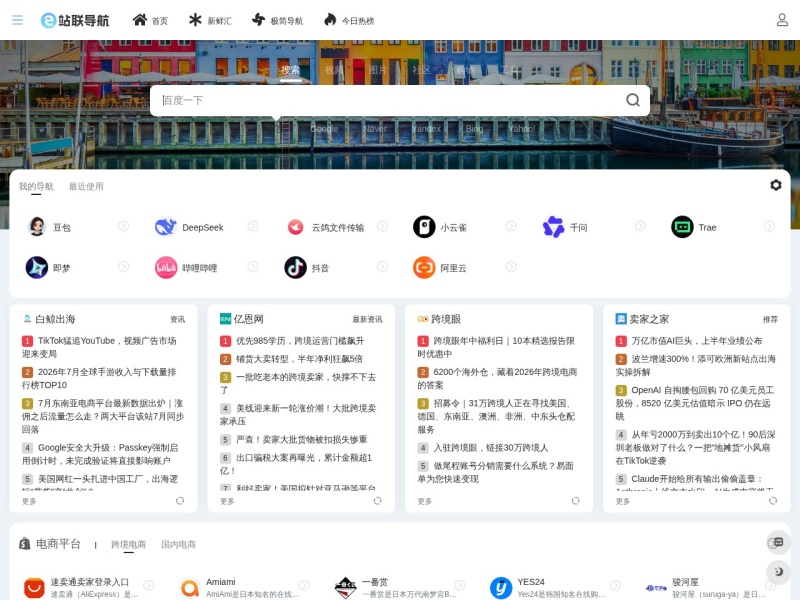Refresh the 跨境眼 news card
This screenshot has height=600, width=800.
point(575,501)
